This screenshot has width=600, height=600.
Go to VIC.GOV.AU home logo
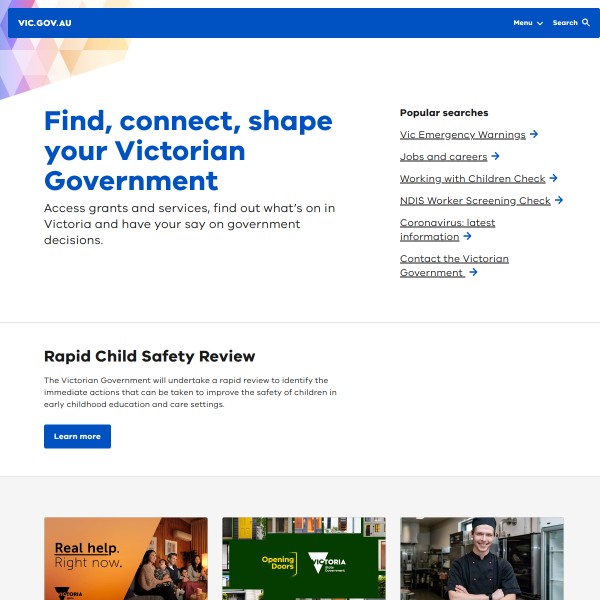(x=45, y=23)
